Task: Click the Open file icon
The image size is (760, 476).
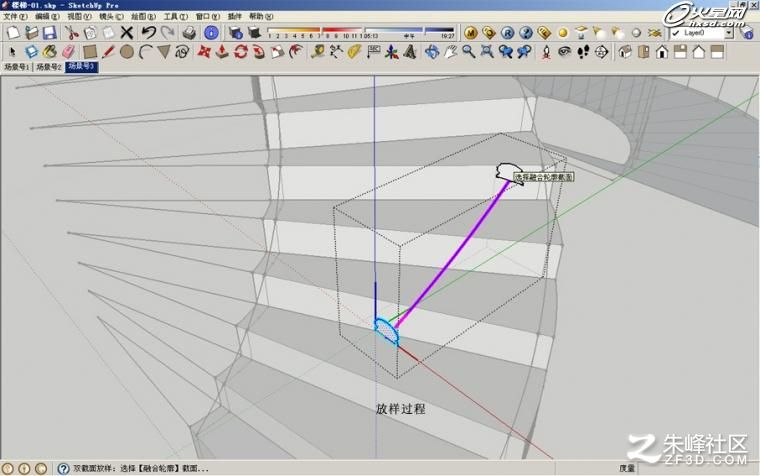Action: coord(32,33)
